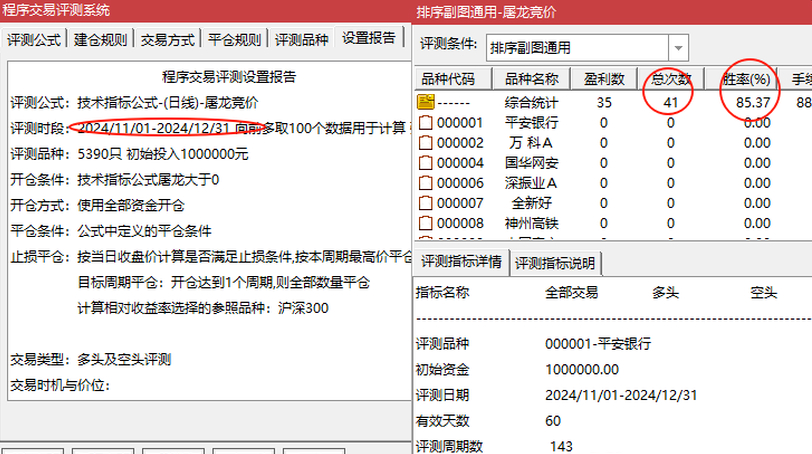This screenshot has width=812, height=454.
Task: Switch to the 评测公式 tab
Action: [x=34, y=40]
